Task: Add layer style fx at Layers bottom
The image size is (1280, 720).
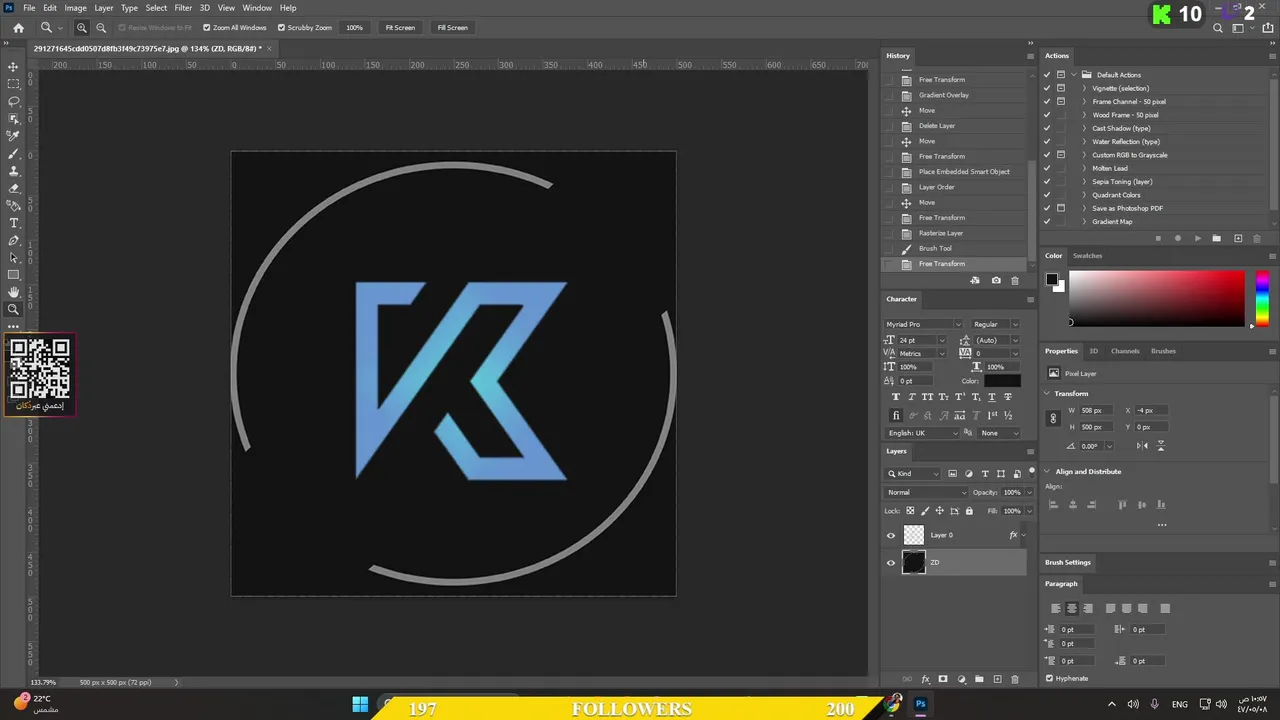Action: 925,679
